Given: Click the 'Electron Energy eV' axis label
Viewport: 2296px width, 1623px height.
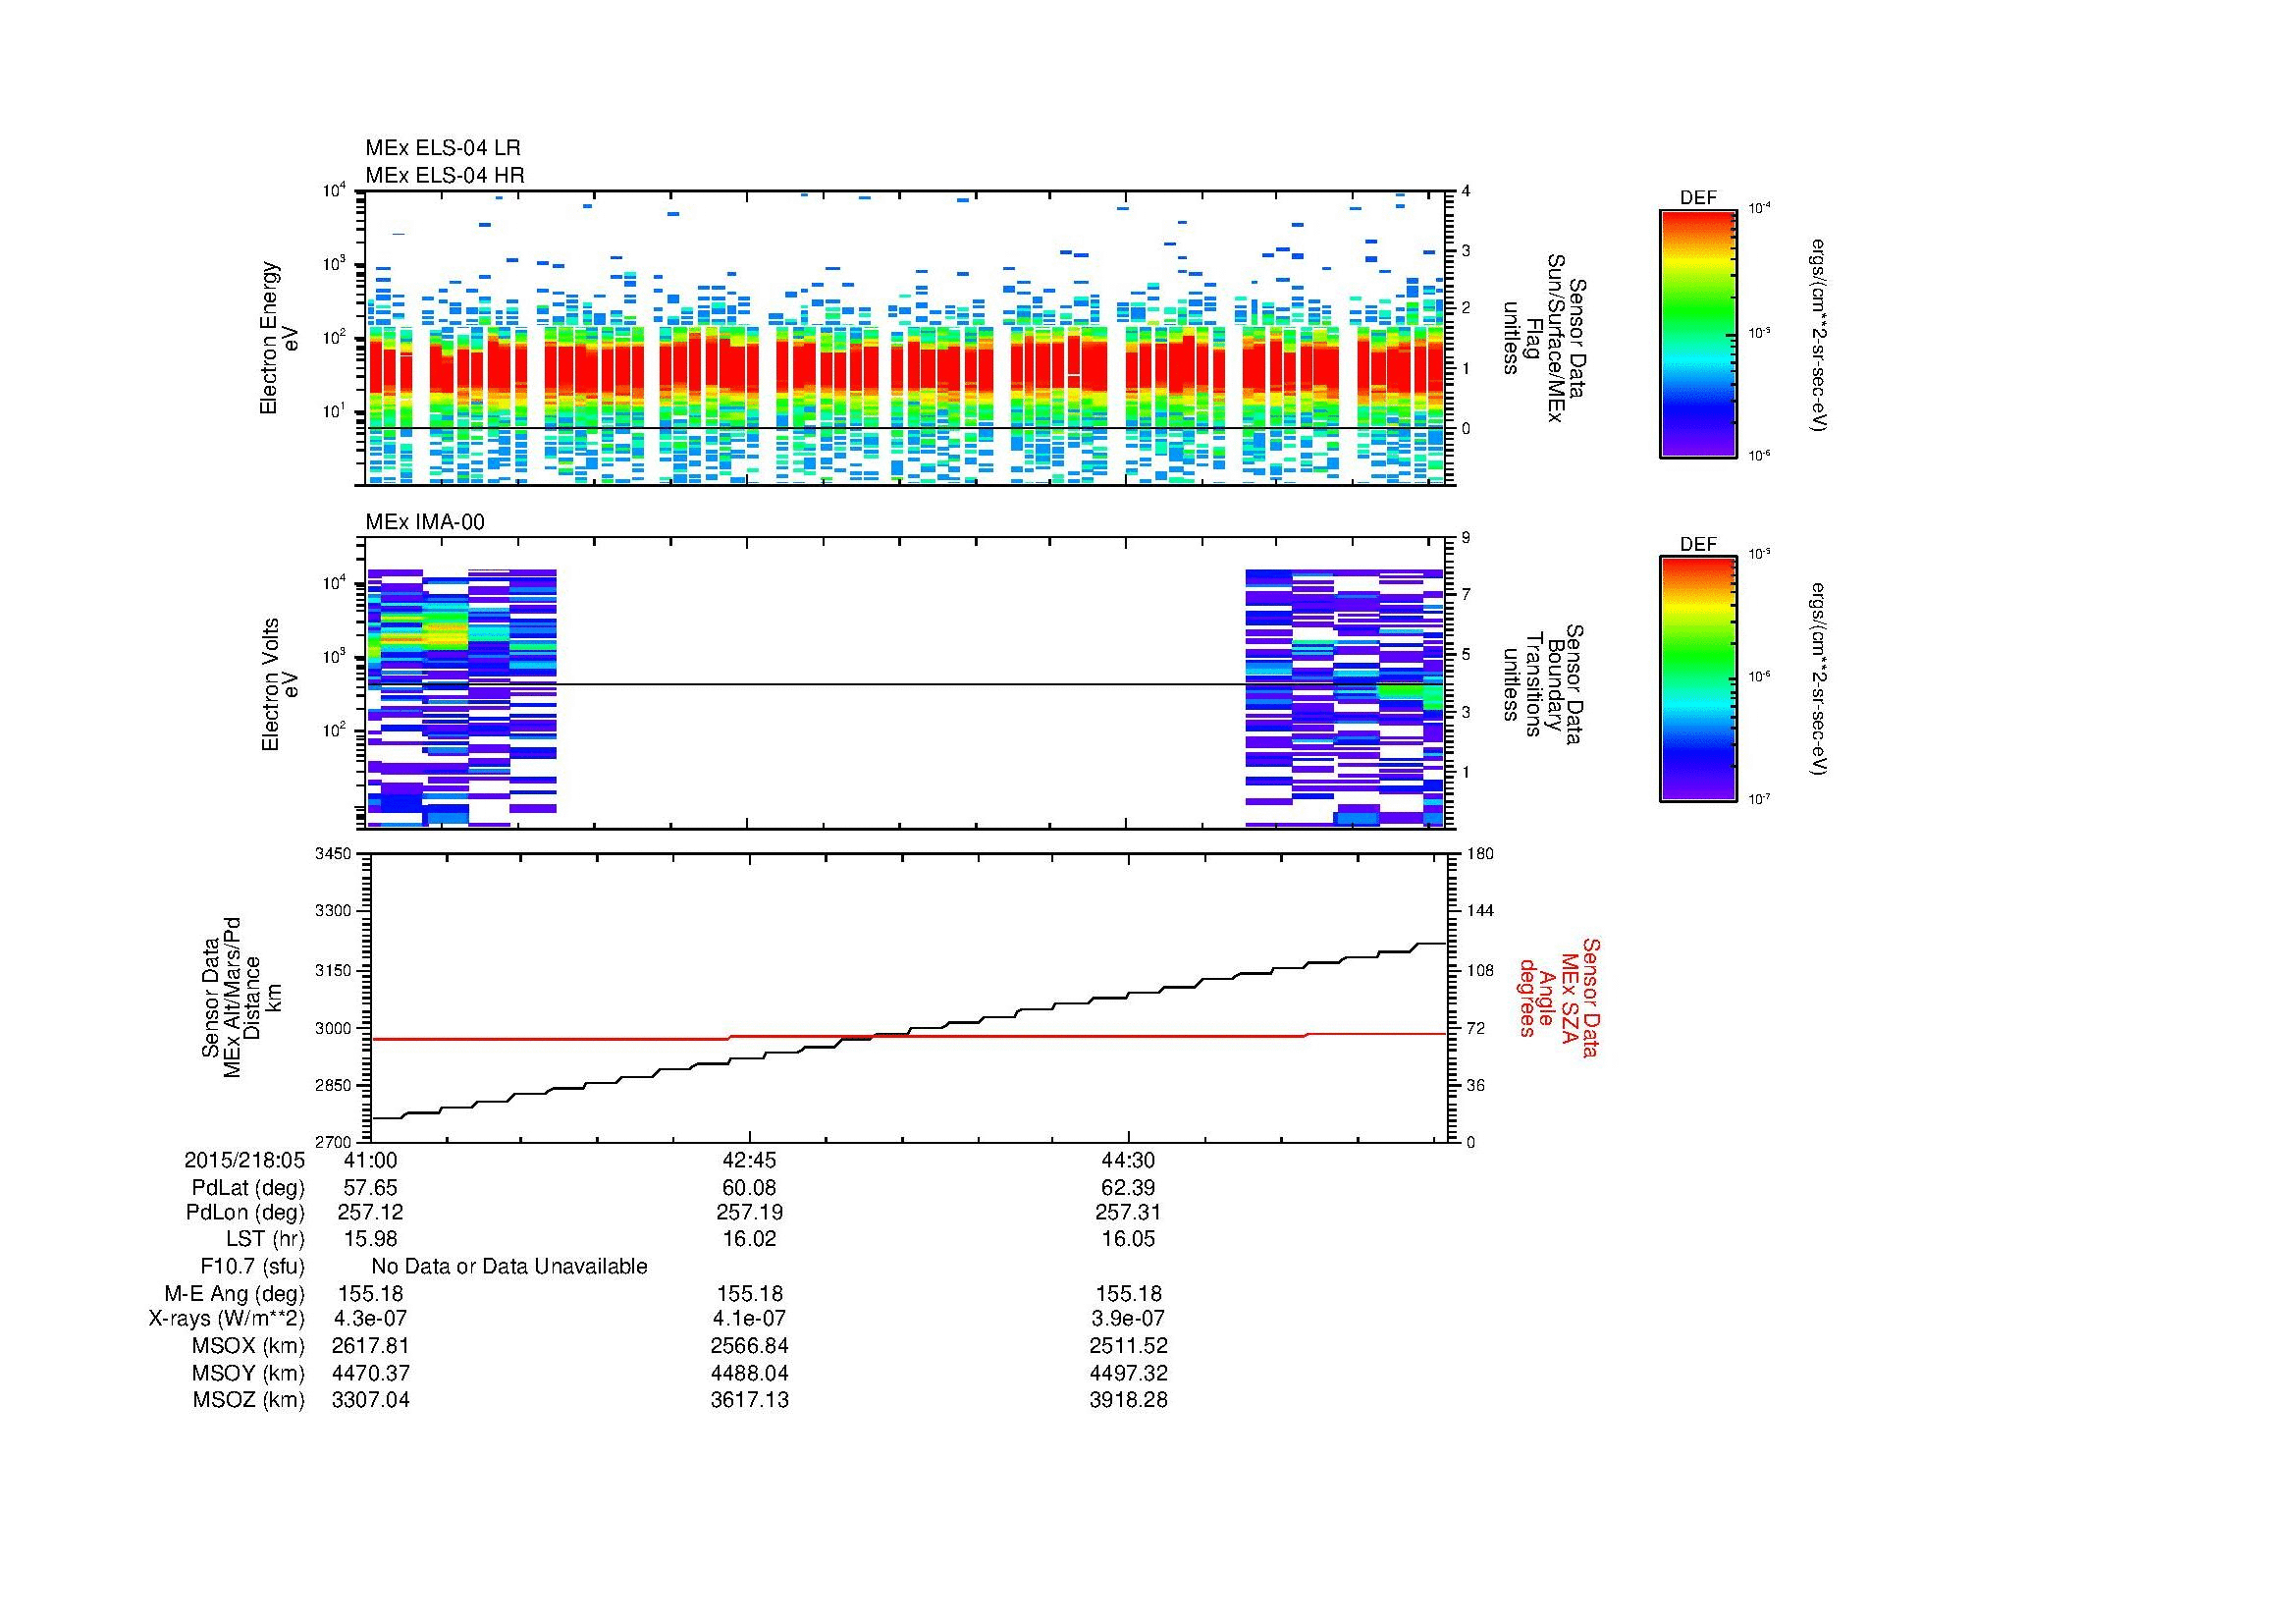Looking at the screenshot, I should click(x=278, y=338).
